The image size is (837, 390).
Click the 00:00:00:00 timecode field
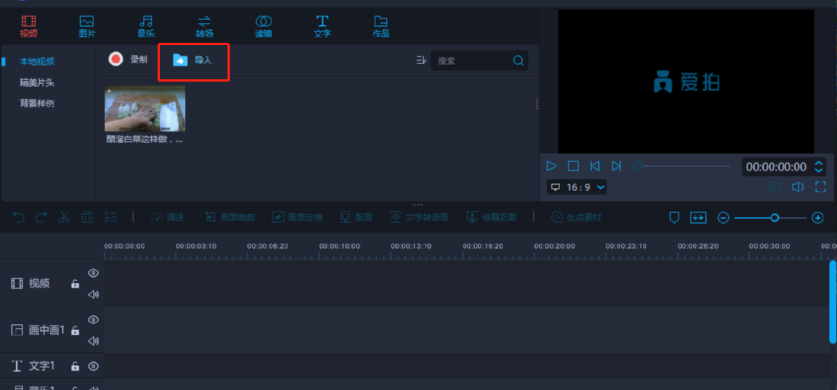[x=776, y=167]
